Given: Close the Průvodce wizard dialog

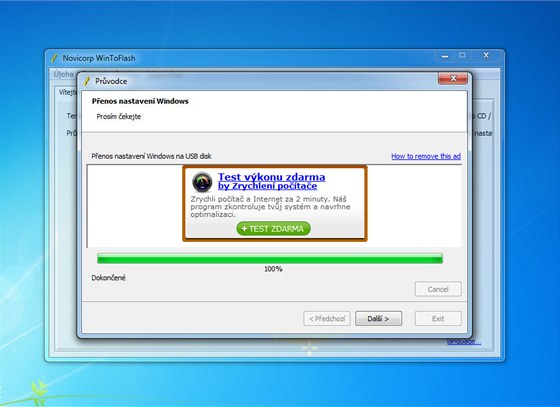Looking at the screenshot, I should (453, 78).
